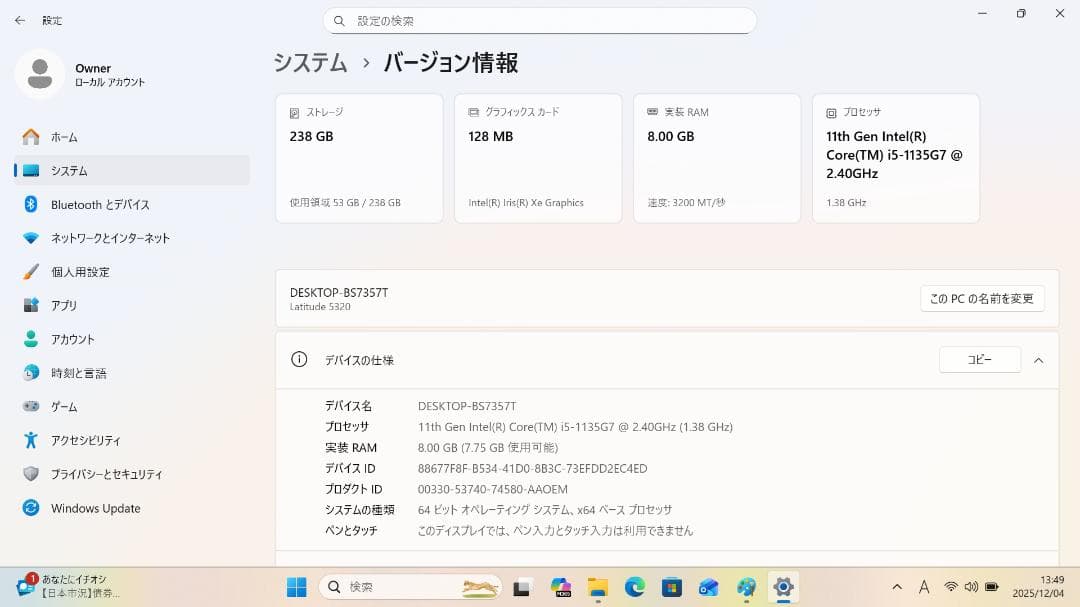Click the 設定の検索 search field

click(540, 20)
